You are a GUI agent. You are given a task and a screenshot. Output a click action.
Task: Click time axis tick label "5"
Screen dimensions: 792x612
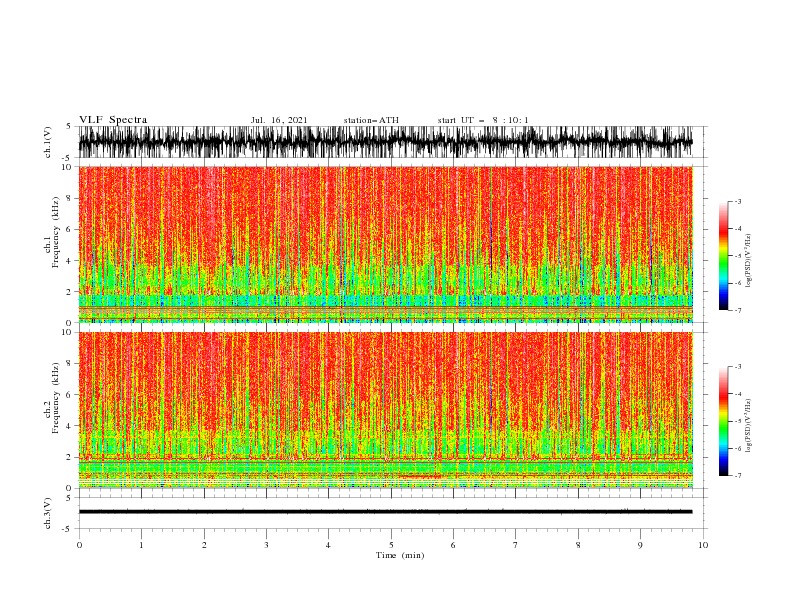click(x=391, y=545)
